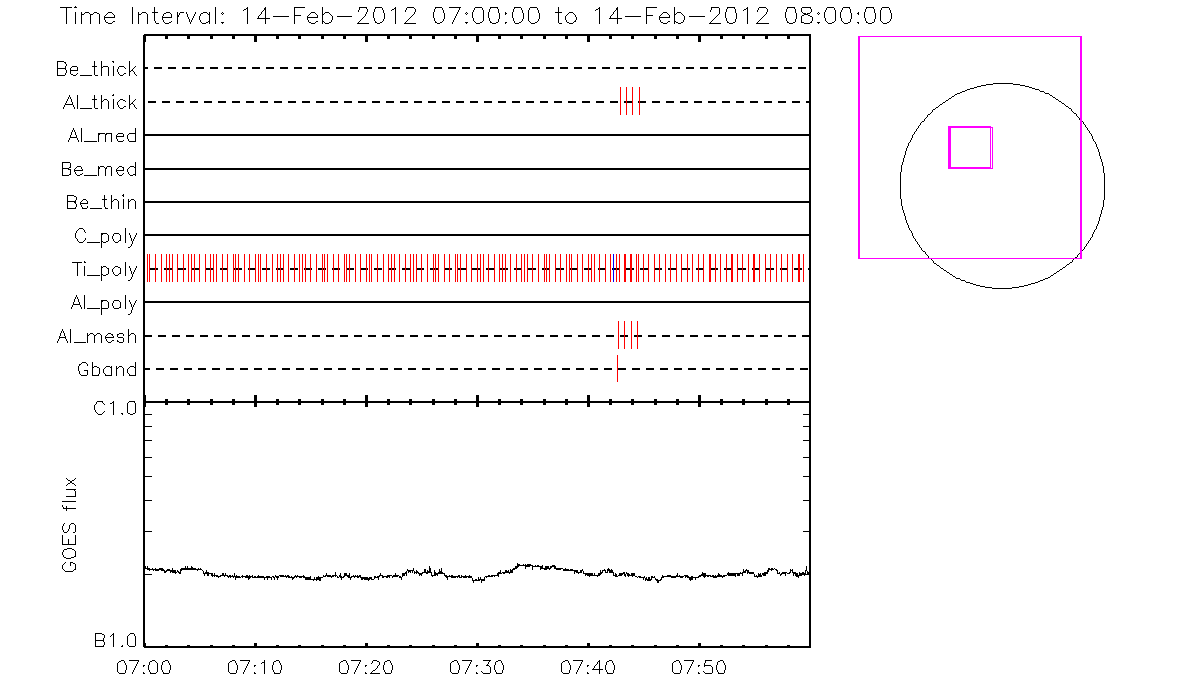
Task: Select the single Gband exposure marker
Action: coord(617,369)
